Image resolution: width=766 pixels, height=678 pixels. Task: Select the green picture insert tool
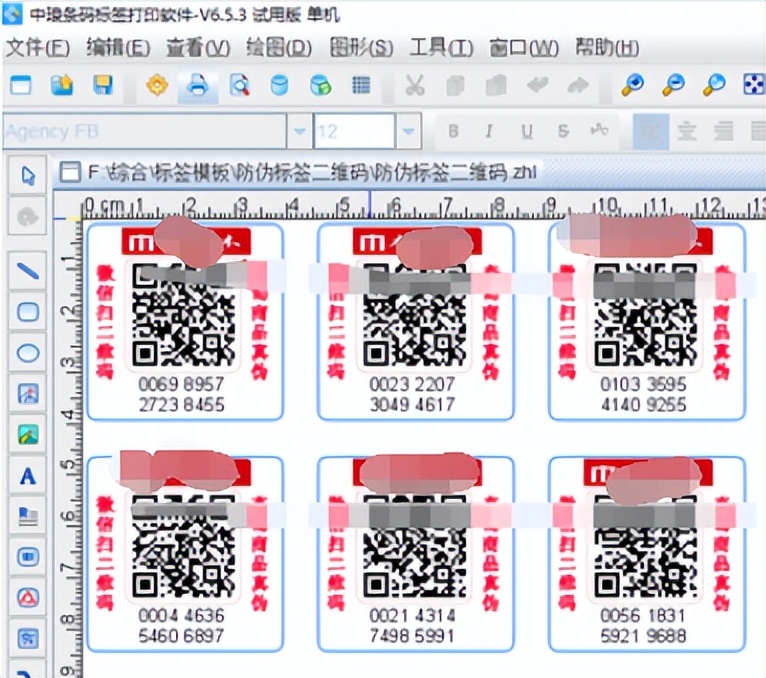(28, 434)
